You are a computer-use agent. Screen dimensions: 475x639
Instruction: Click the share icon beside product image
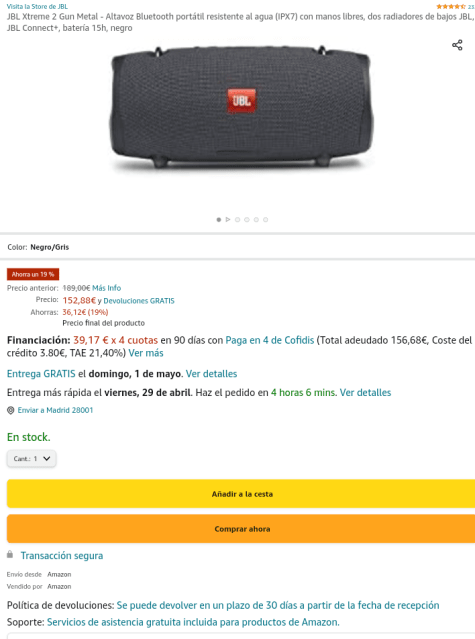pyautogui.click(x=457, y=45)
